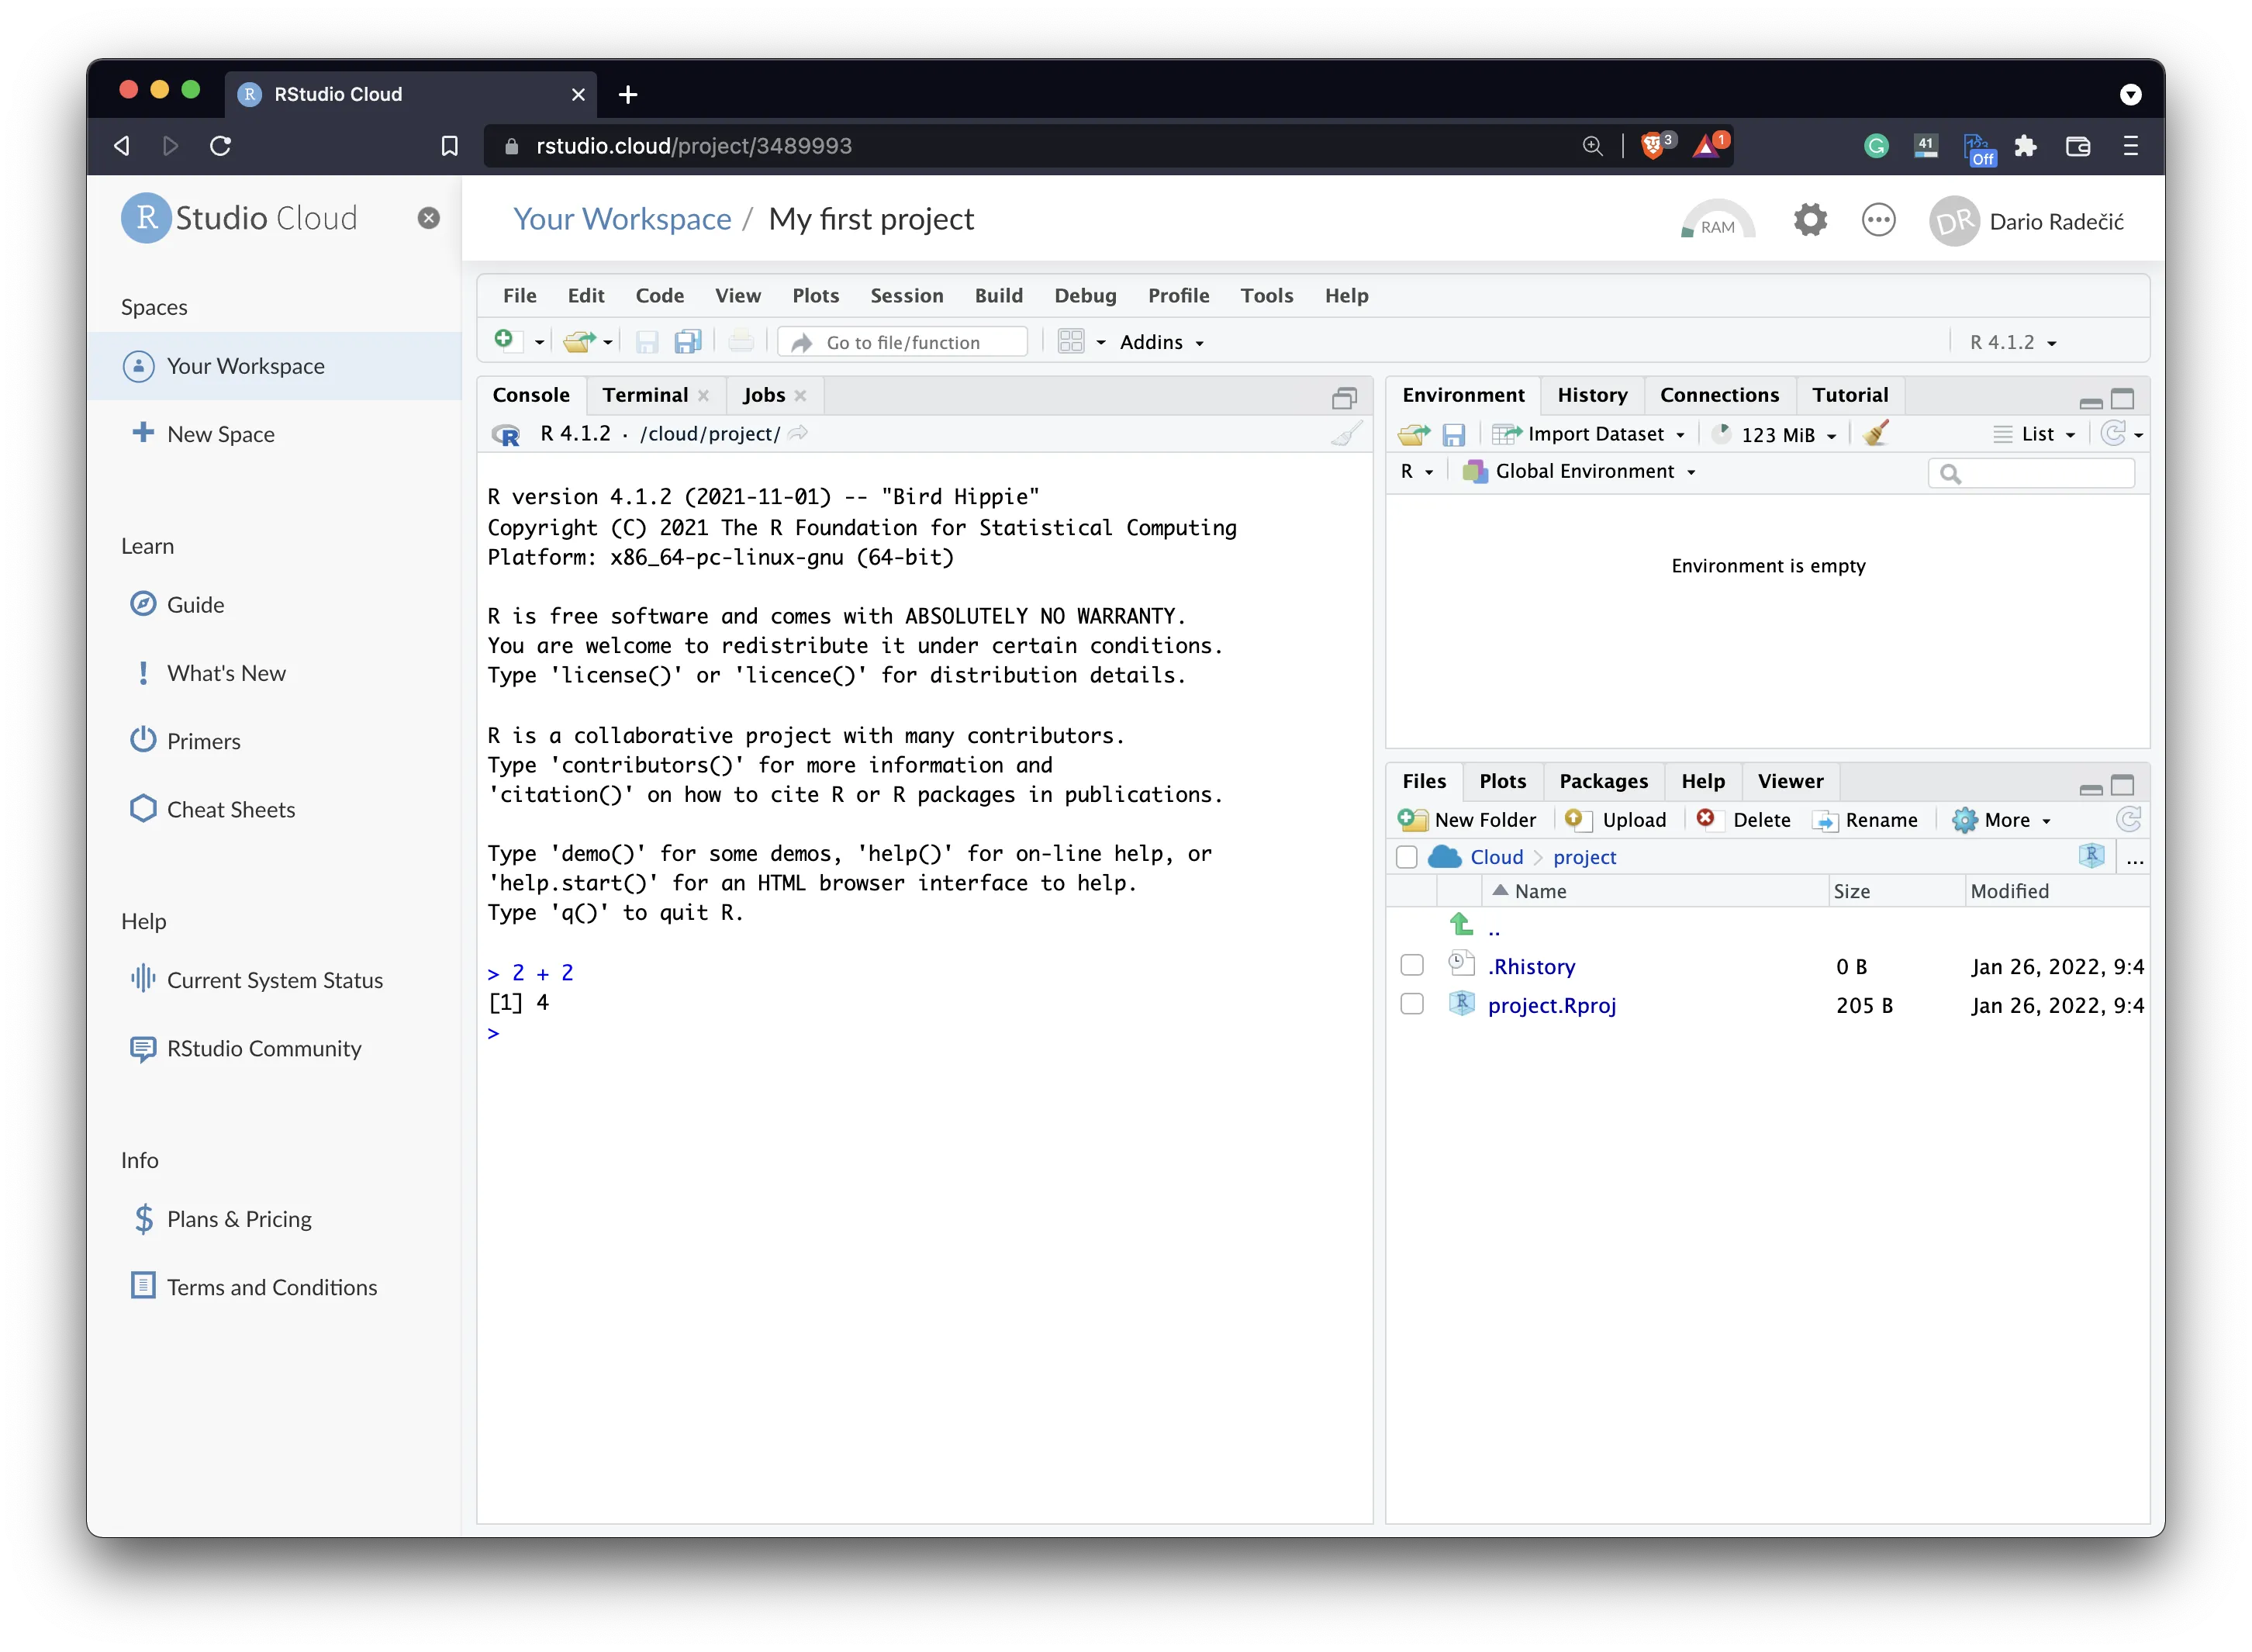This screenshot has height=1652, width=2252.
Task: Switch to the Terminal tab
Action: pos(645,395)
